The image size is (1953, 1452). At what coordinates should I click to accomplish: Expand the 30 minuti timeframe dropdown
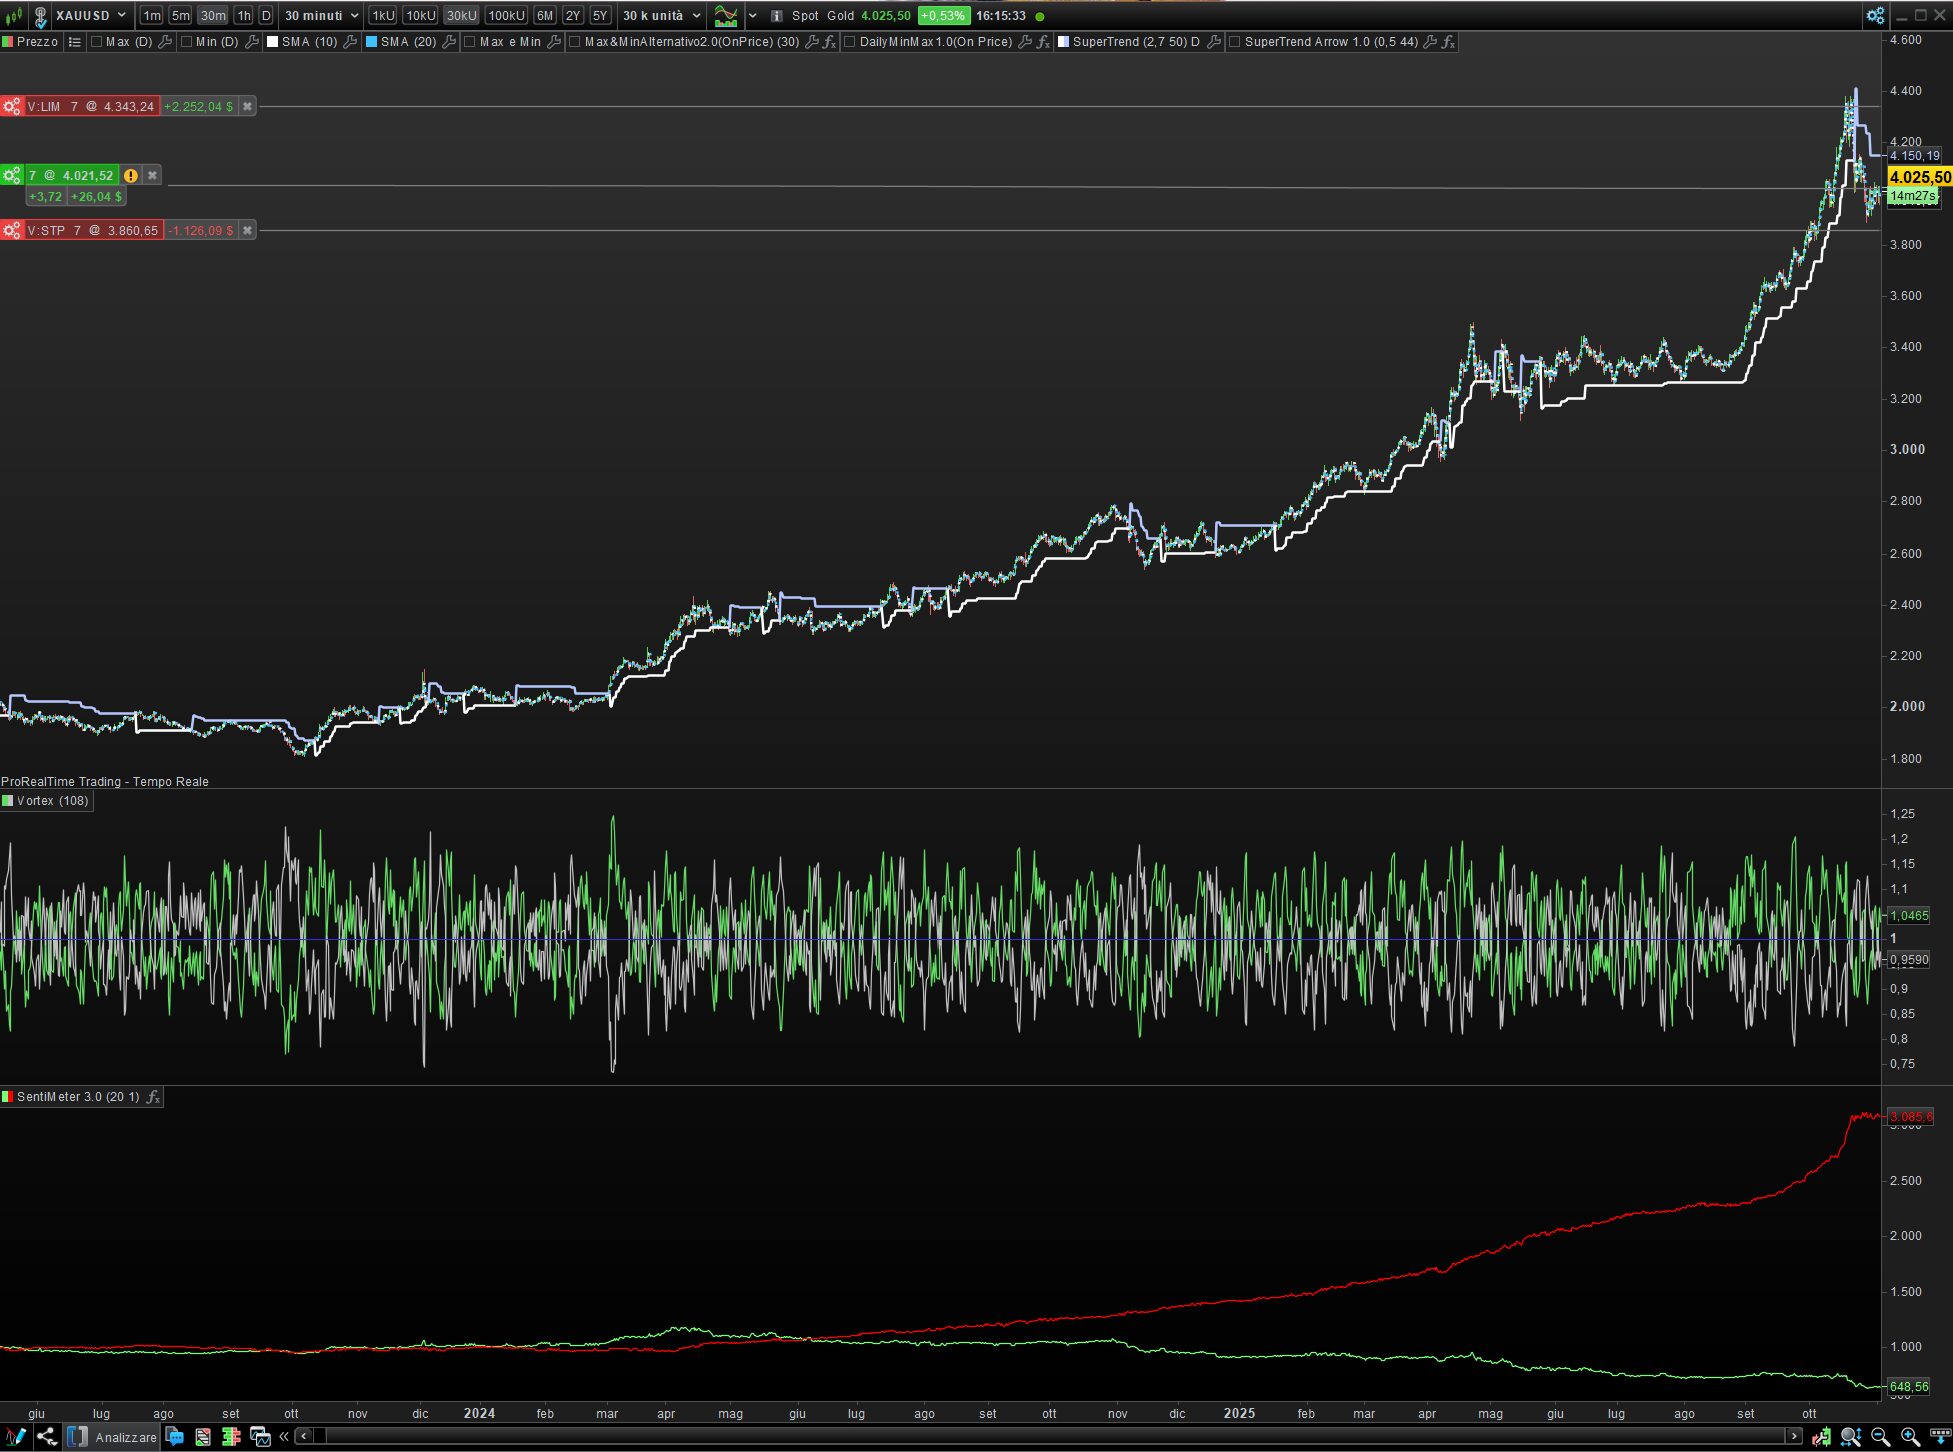pos(354,16)
